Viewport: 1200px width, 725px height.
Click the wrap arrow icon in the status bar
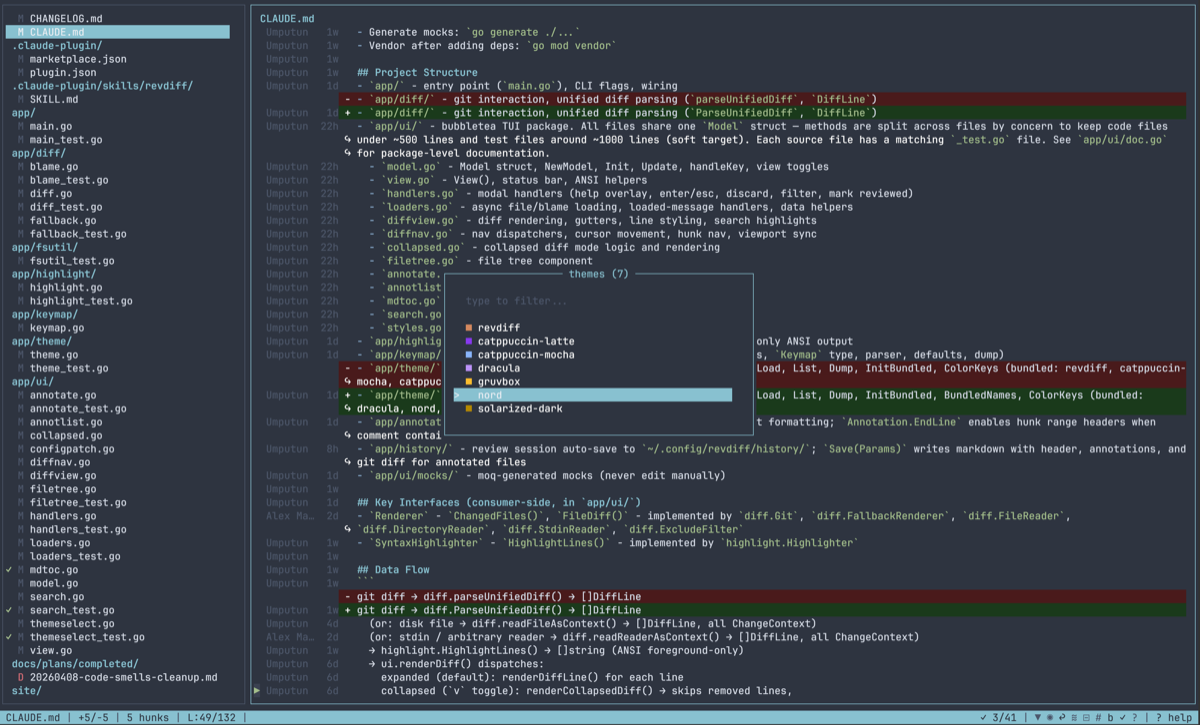pyautogui.click(x=1062, y=717)
